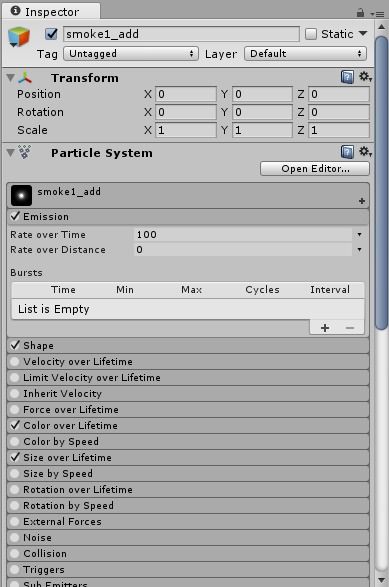The image size is (389, 587).
Task: Disable Size over Lifetime module
Action: pyautogui.click(x=15, y=457)
